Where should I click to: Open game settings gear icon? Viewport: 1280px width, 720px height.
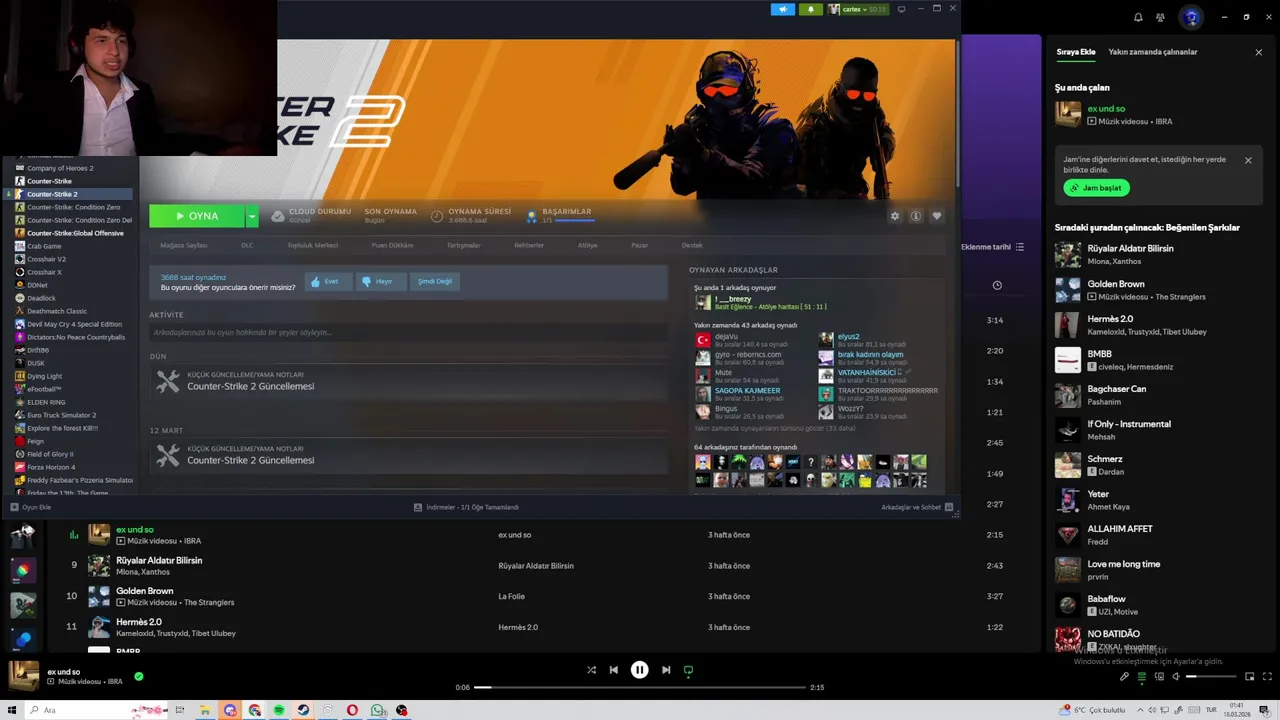coord(895,216)
